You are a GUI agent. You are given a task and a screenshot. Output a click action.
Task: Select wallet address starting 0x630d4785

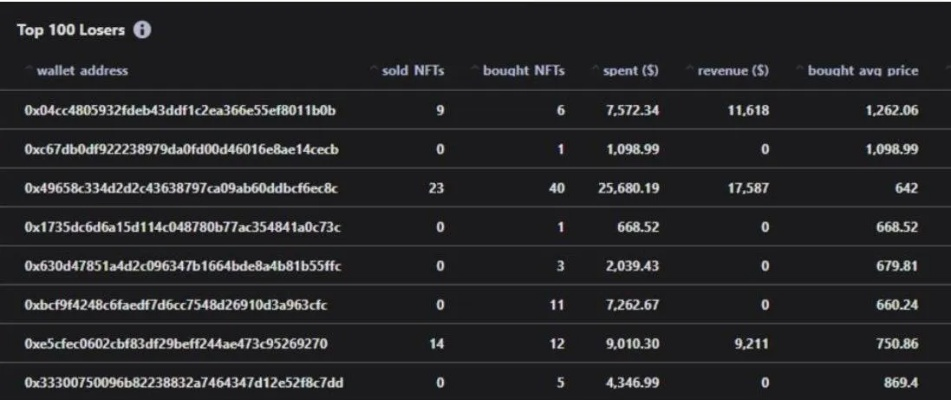click(x=183, y=266)
